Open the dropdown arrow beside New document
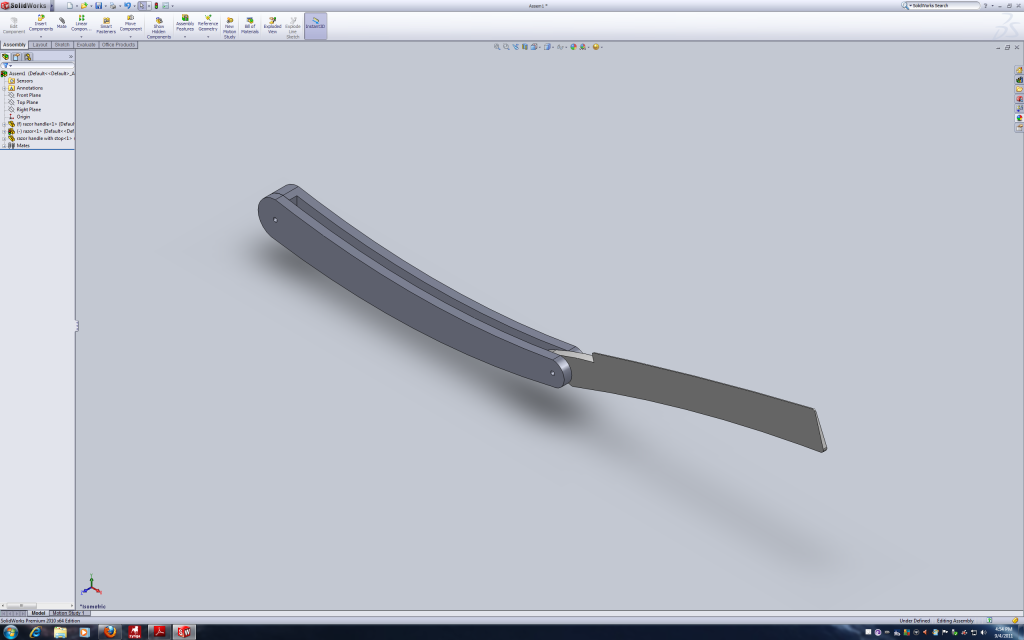 pos(75,6)
